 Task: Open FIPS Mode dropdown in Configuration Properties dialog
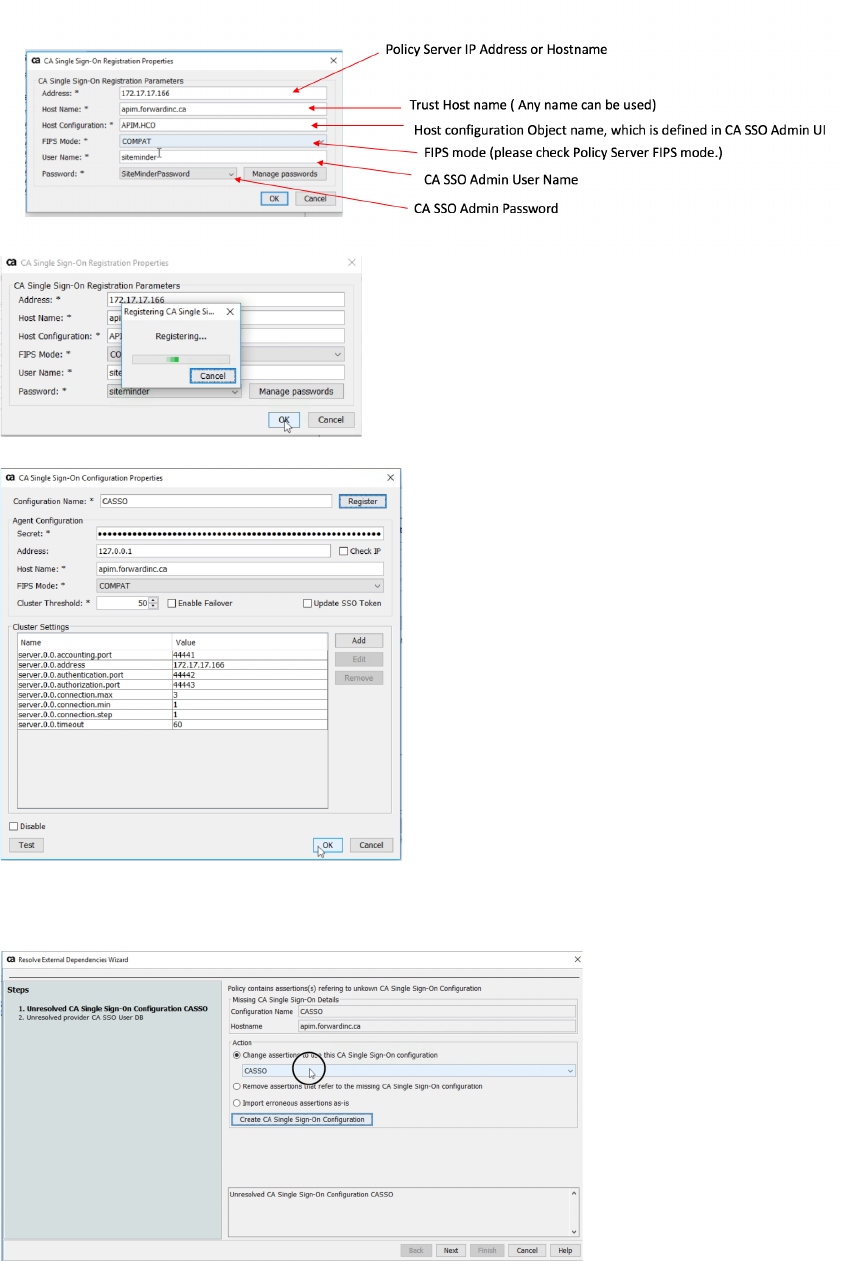click(240, 585)
